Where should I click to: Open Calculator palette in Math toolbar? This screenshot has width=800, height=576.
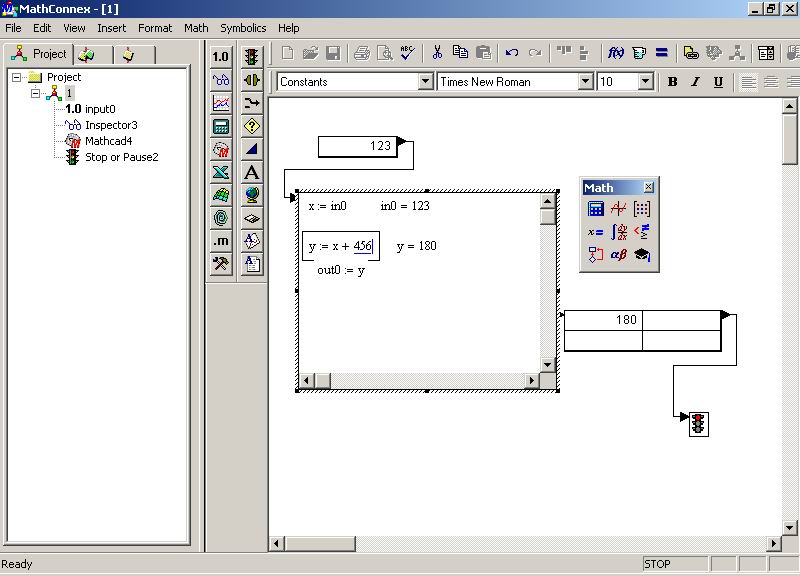tap(595, 209)
